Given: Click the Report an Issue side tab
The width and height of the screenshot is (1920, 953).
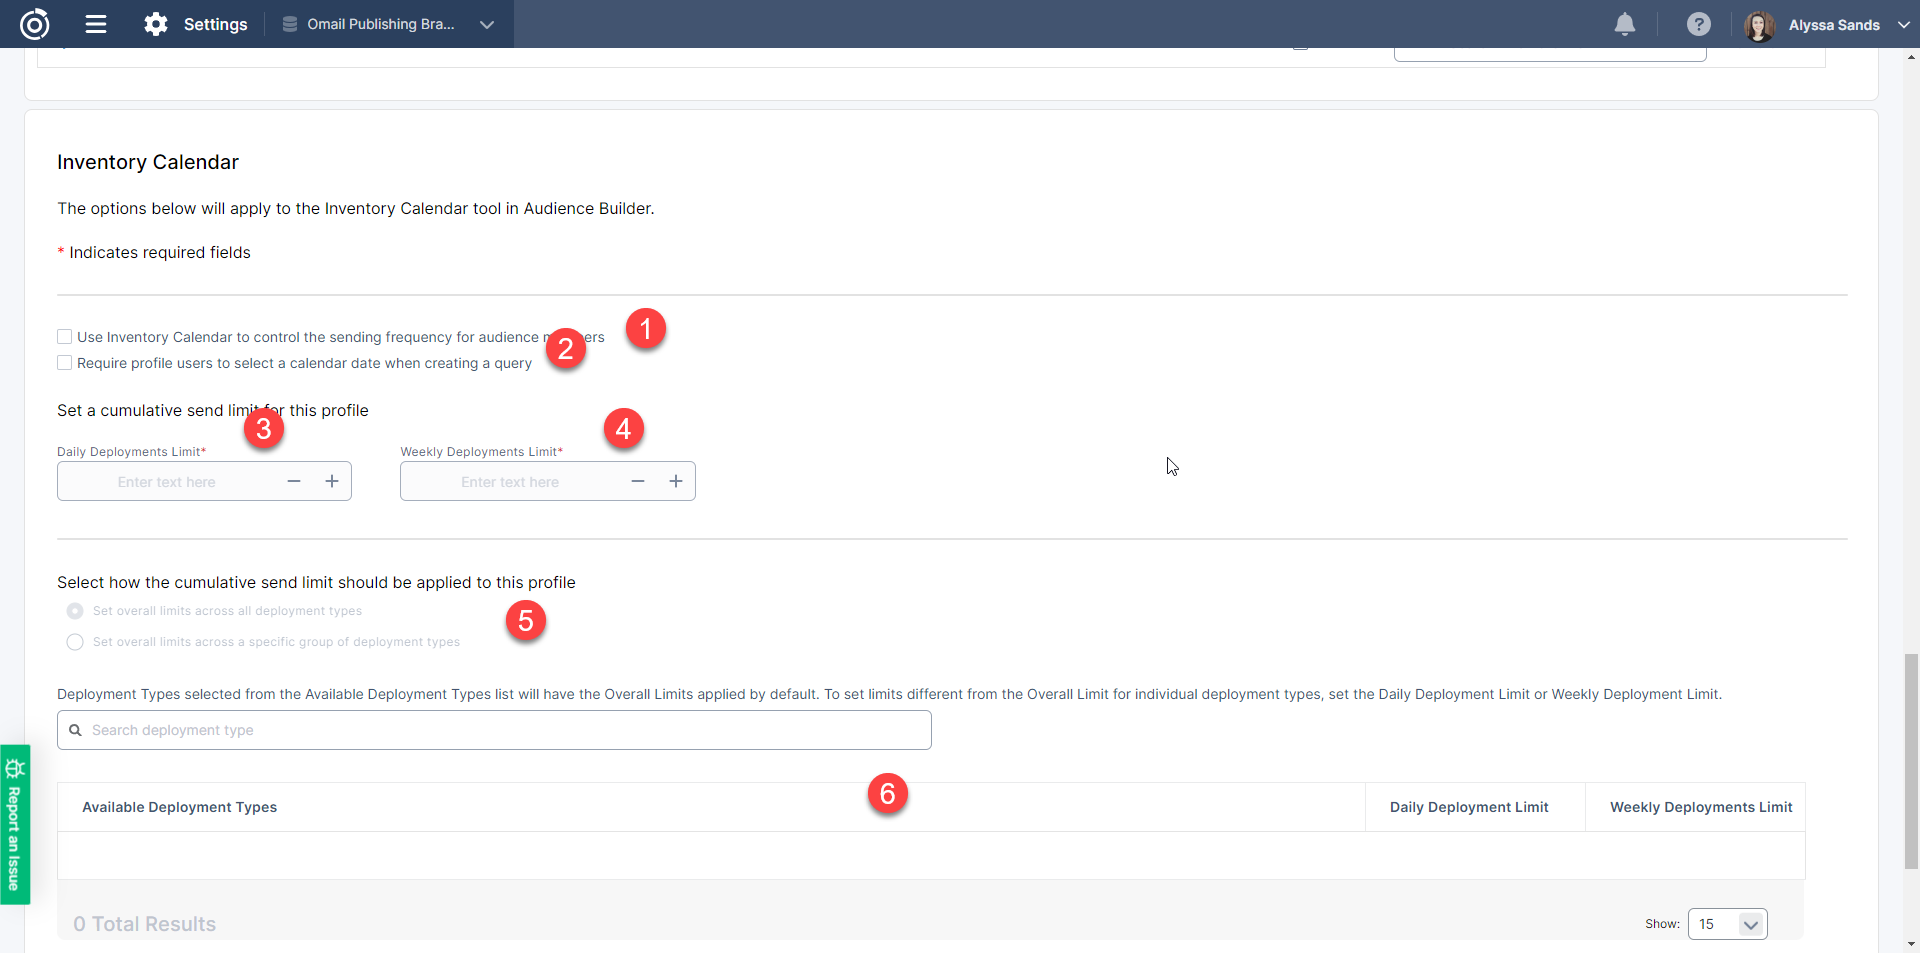Looking at the screenshot, I should (14, 825).
